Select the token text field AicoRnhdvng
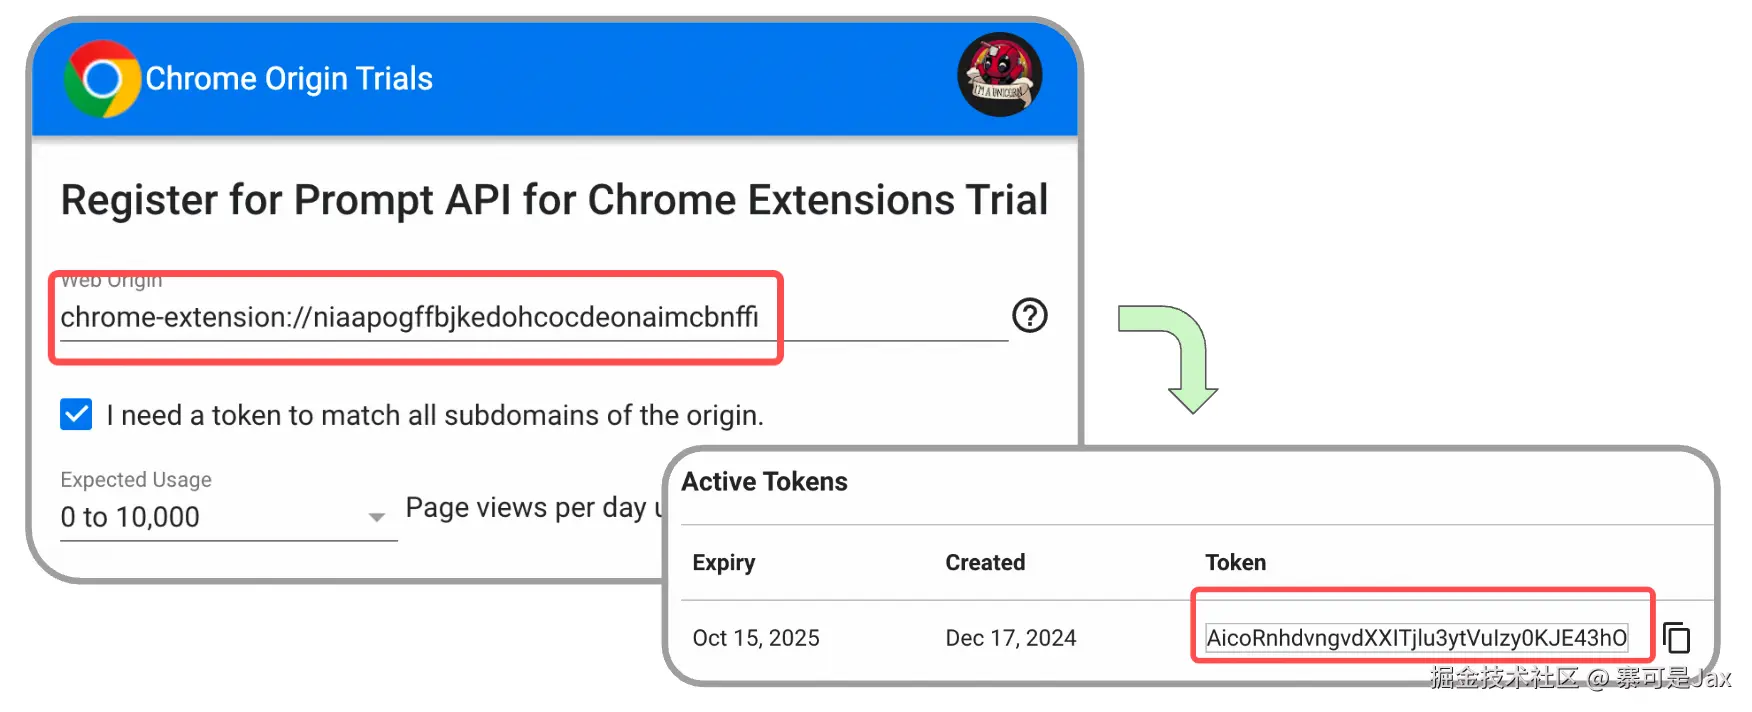Image resolution: width=1752 pixels, height=712 pixels. [1417, 638]
